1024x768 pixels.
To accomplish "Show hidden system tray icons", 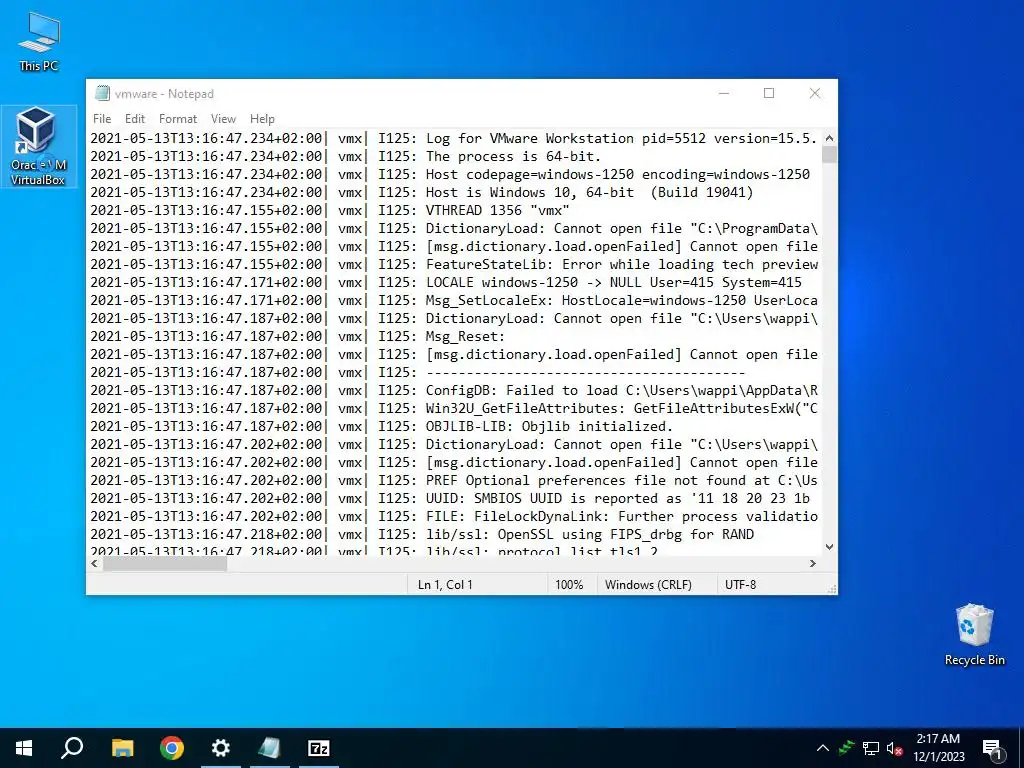I will pos(823,748).
